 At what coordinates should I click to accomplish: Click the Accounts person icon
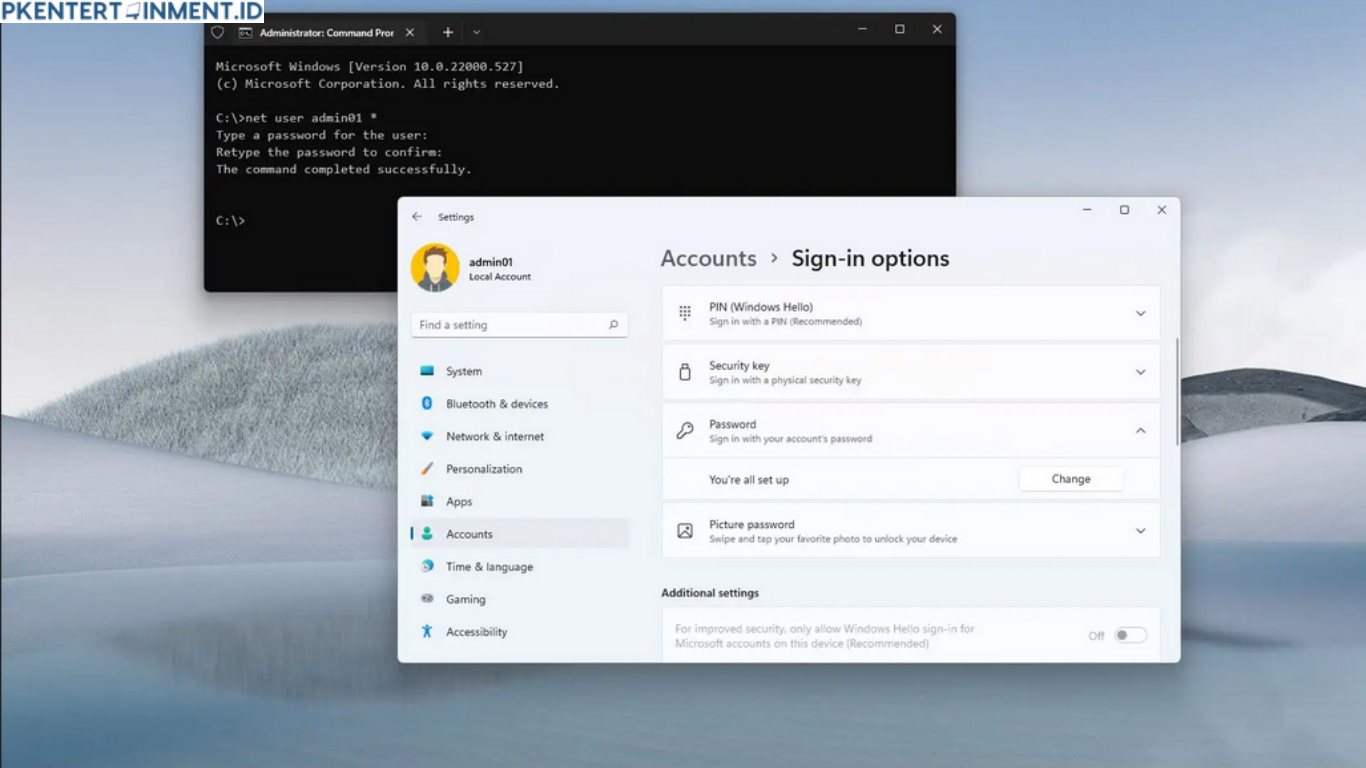click(427, 534)
